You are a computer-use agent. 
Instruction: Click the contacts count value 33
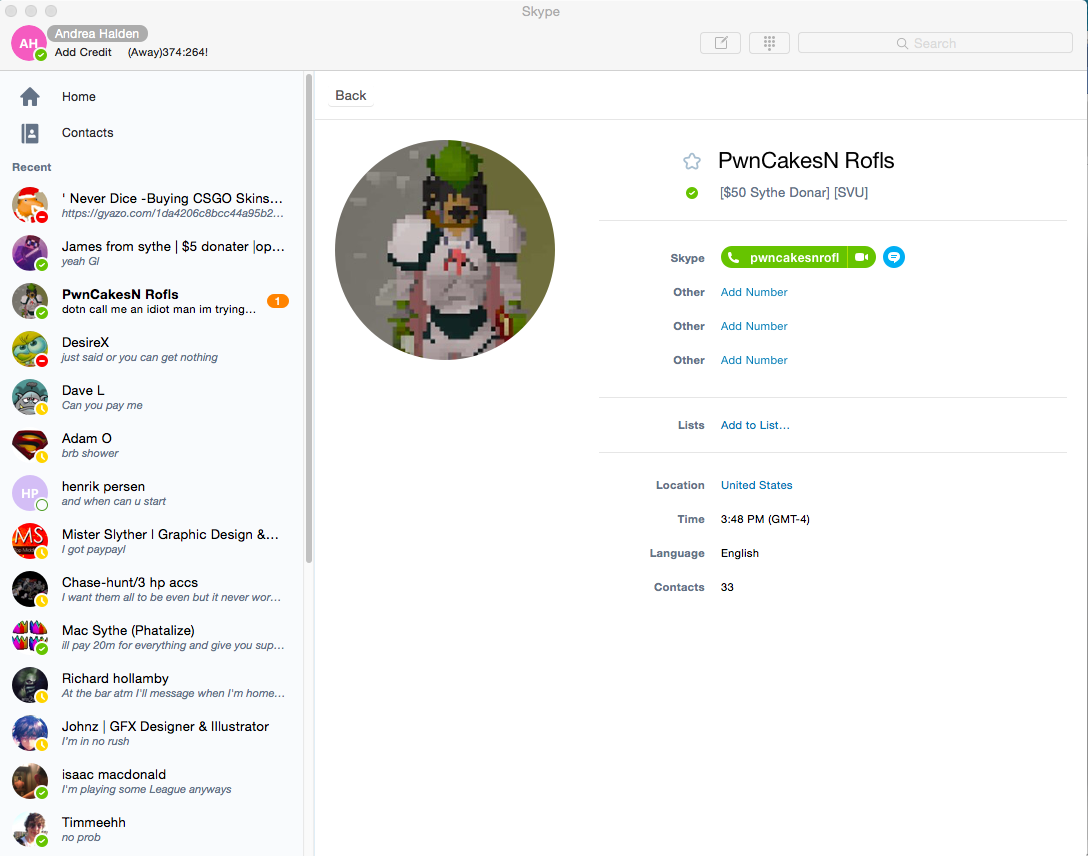[726, 587]
